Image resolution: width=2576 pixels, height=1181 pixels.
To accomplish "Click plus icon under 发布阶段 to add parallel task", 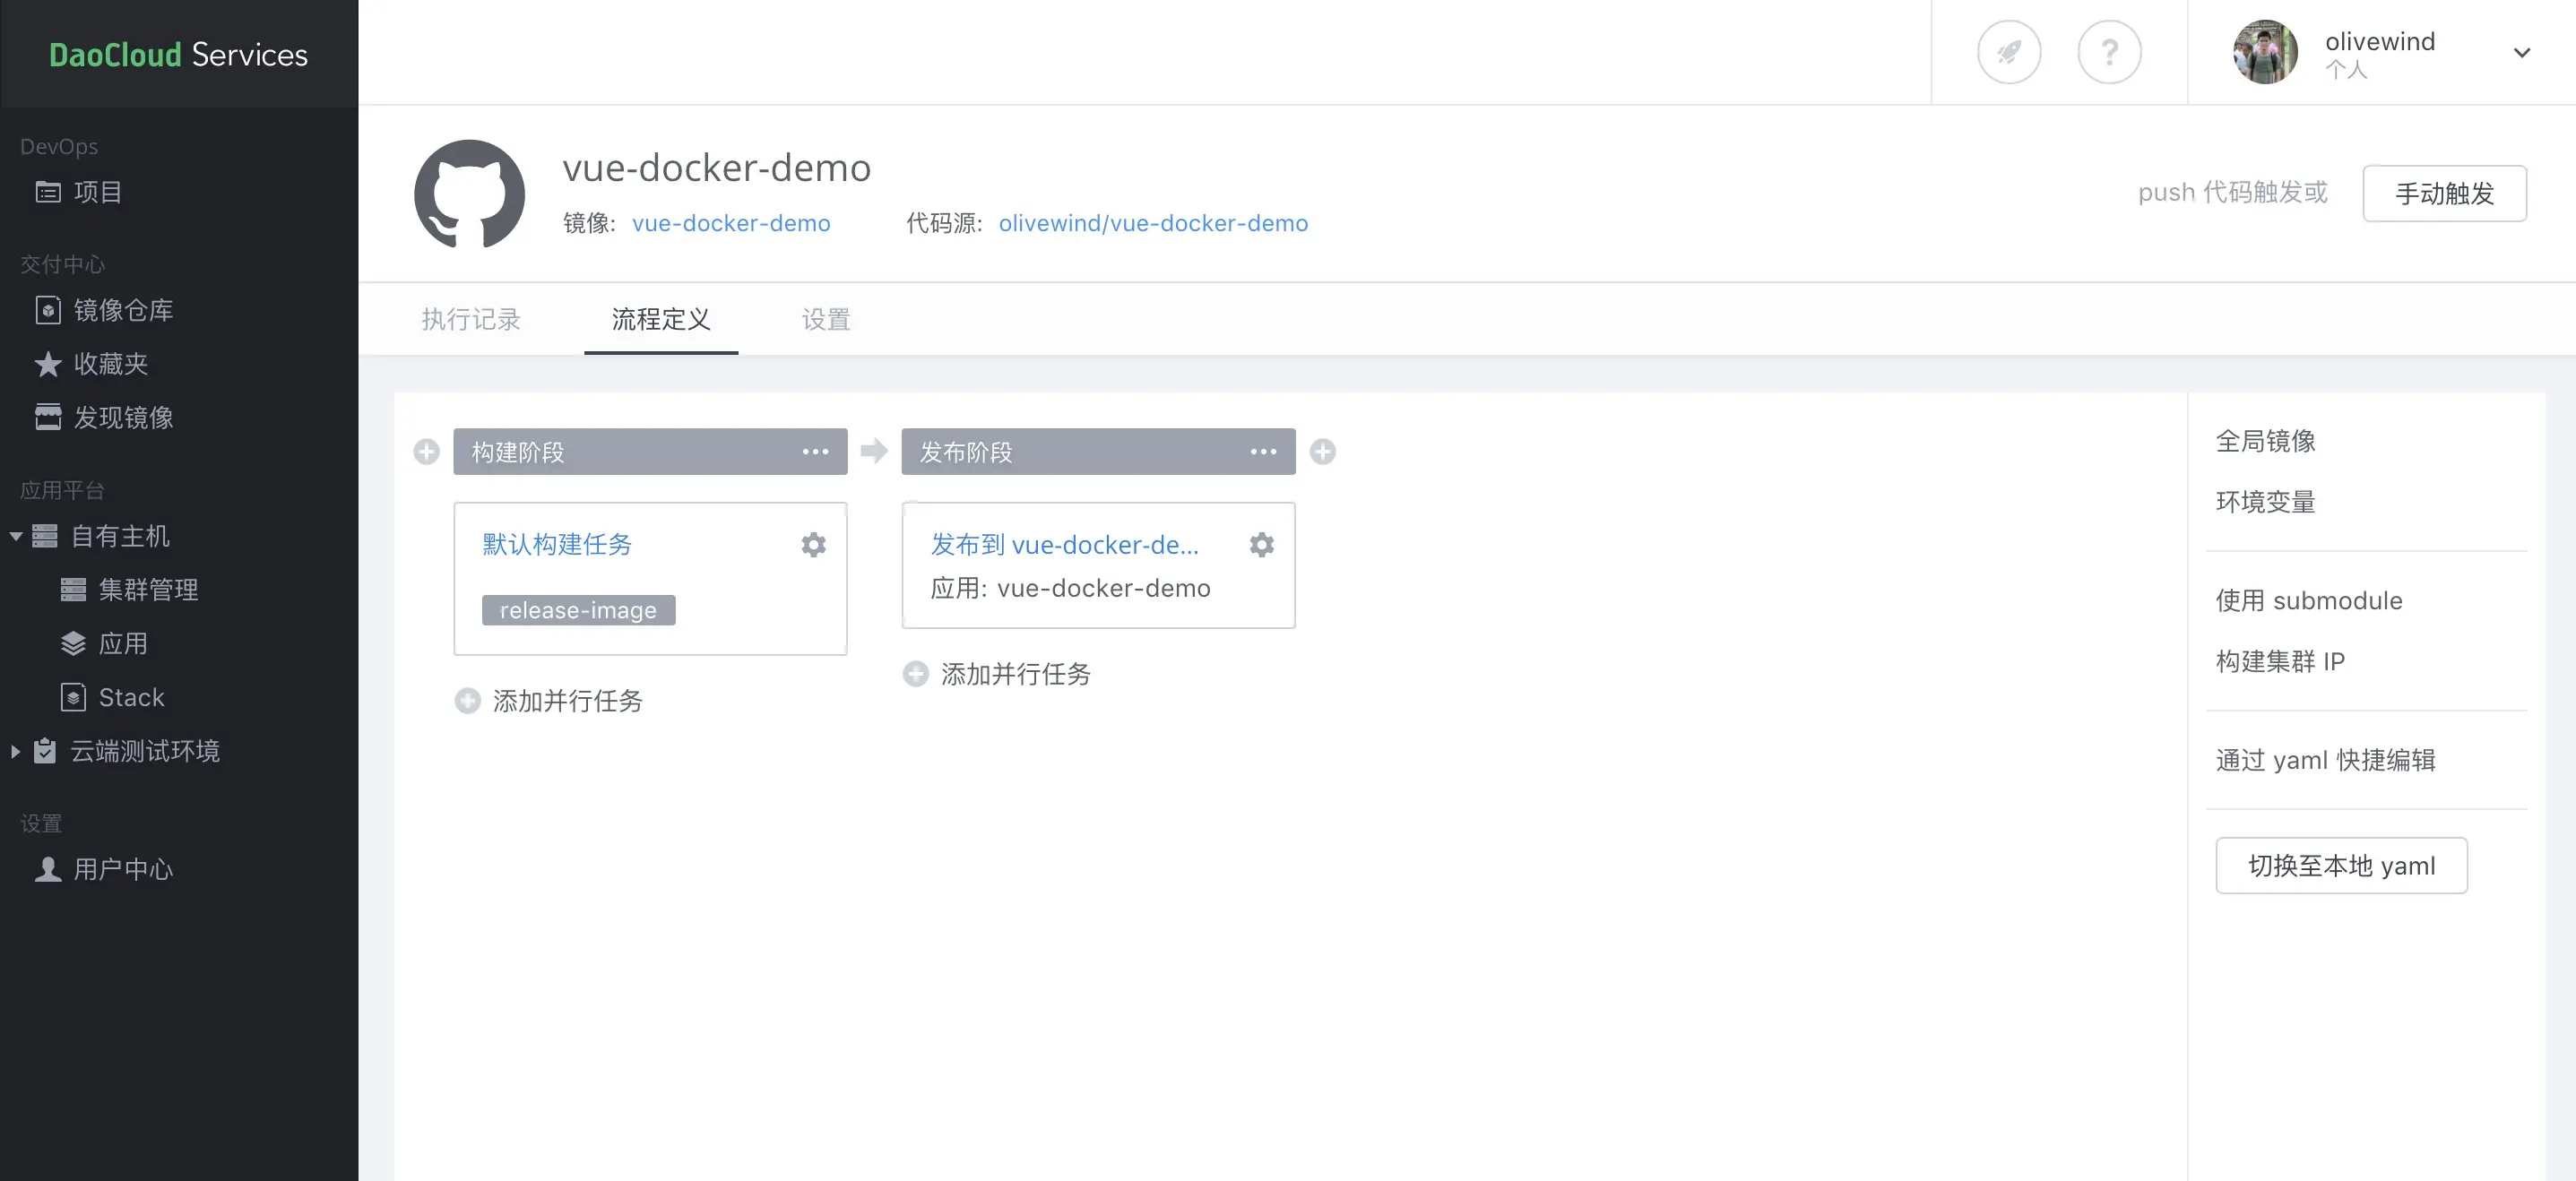I will (915, 674).
